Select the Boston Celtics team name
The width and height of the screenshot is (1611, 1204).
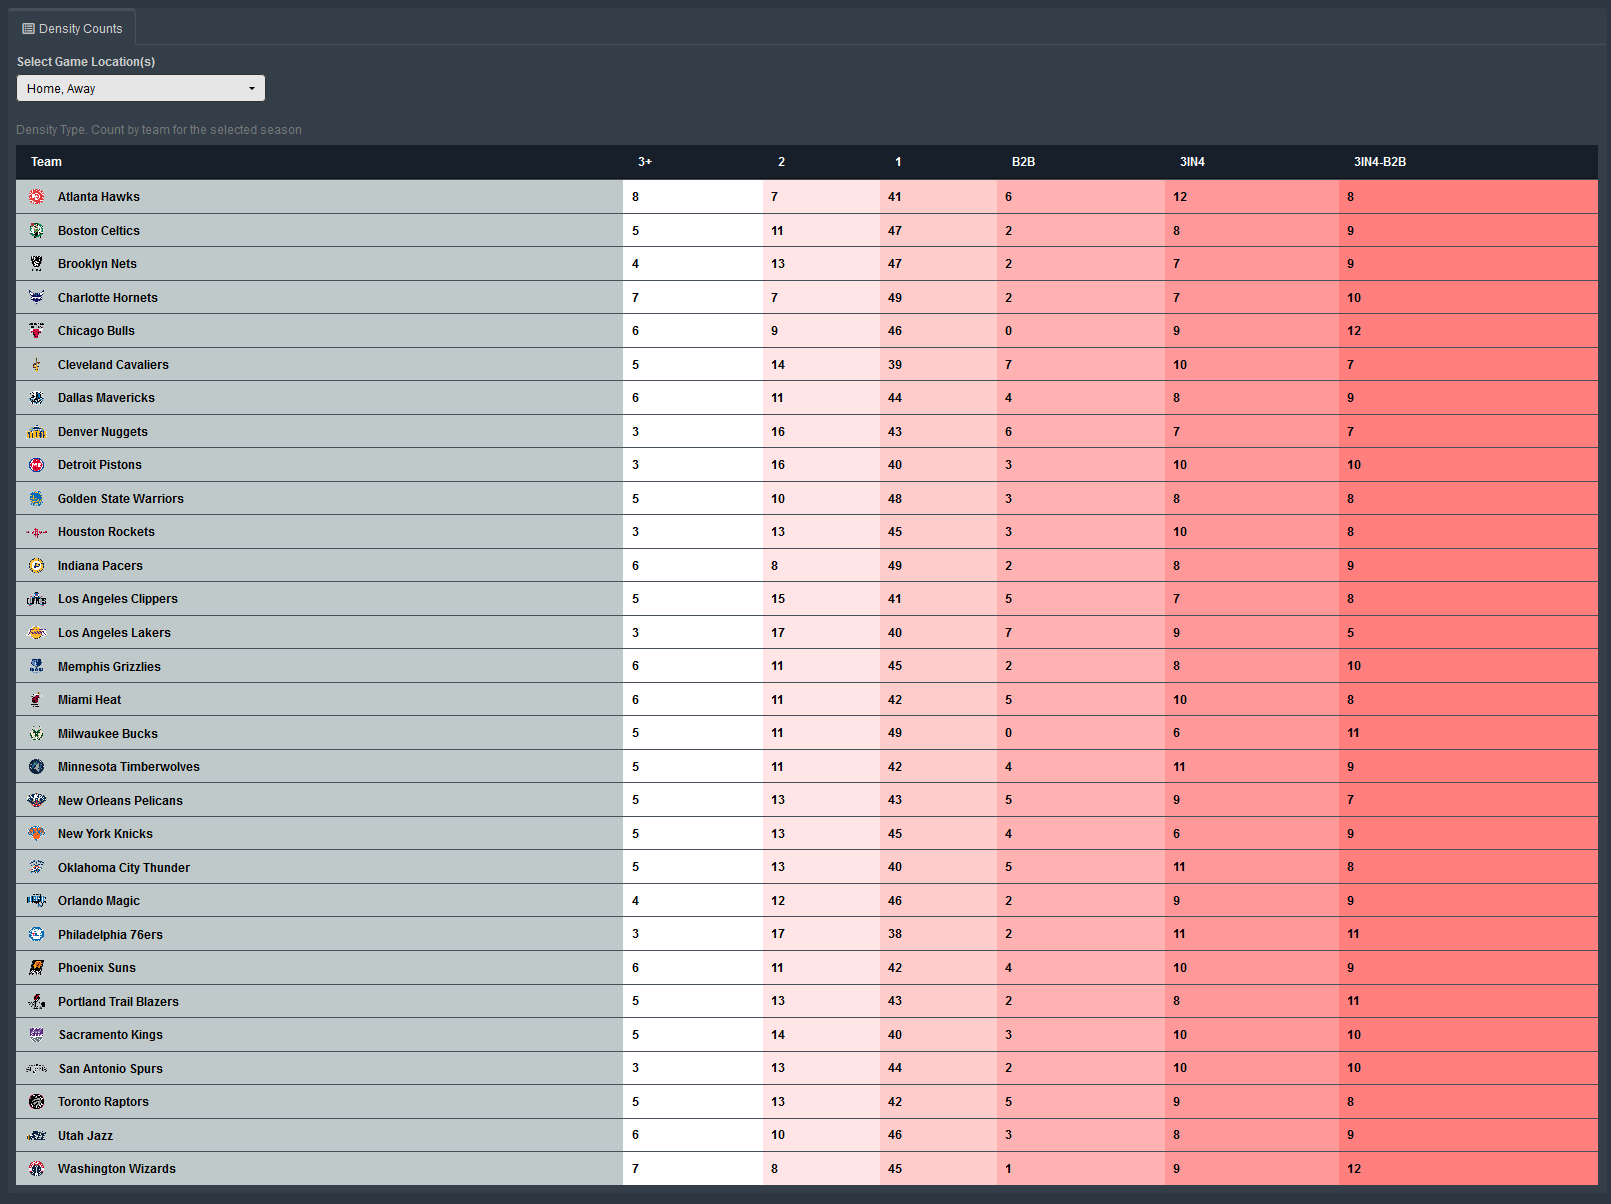99,231
